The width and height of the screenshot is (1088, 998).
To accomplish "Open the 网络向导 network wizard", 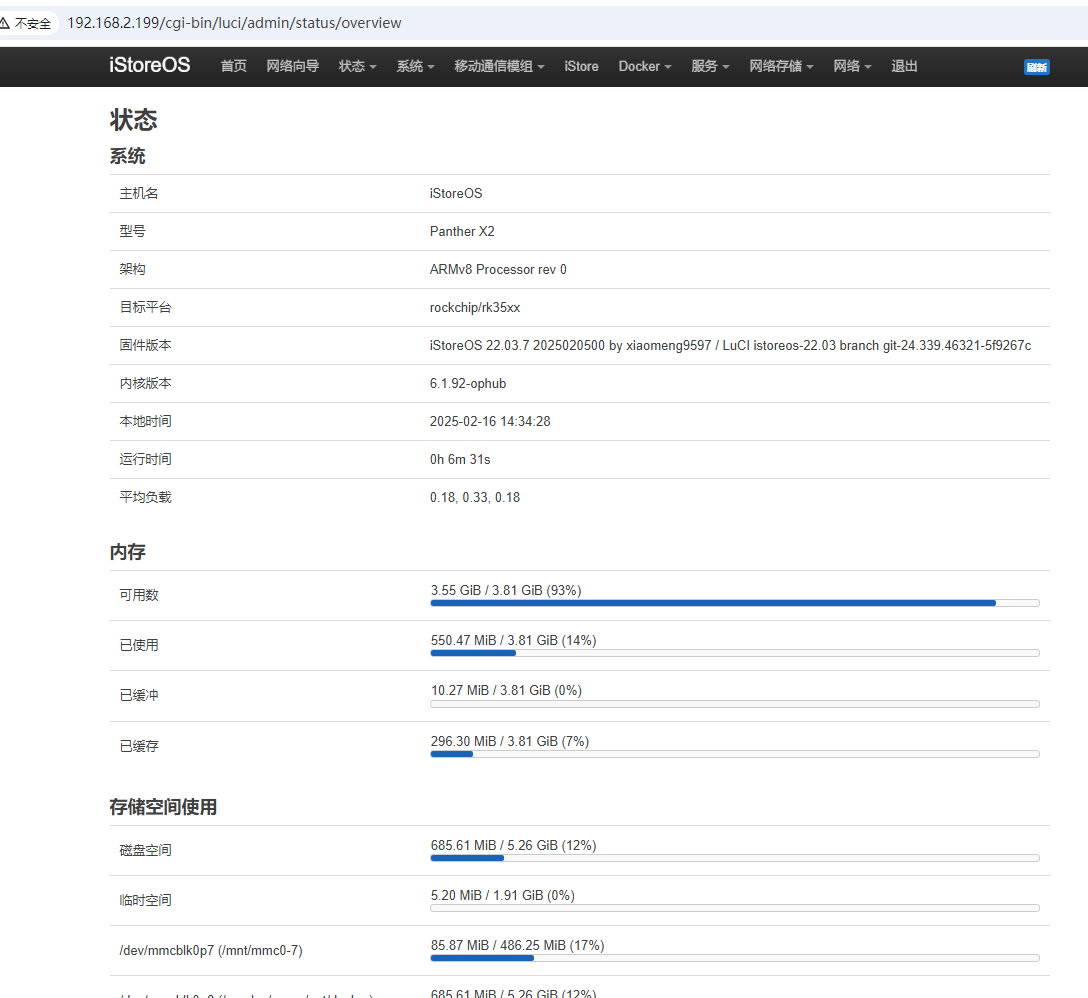I will point(292,66).
